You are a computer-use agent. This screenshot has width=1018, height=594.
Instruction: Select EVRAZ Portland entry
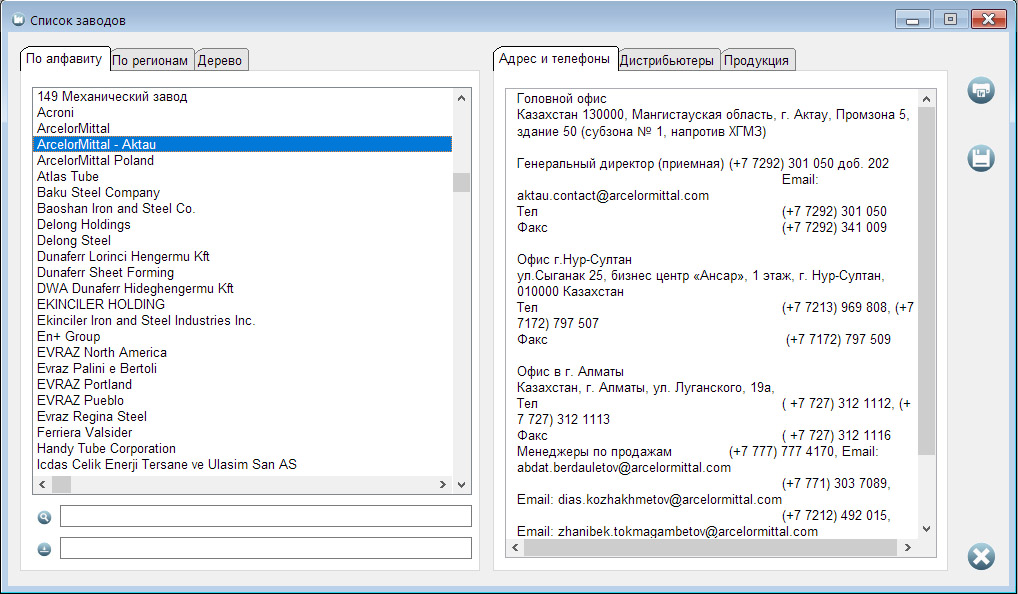pos(242,384)
